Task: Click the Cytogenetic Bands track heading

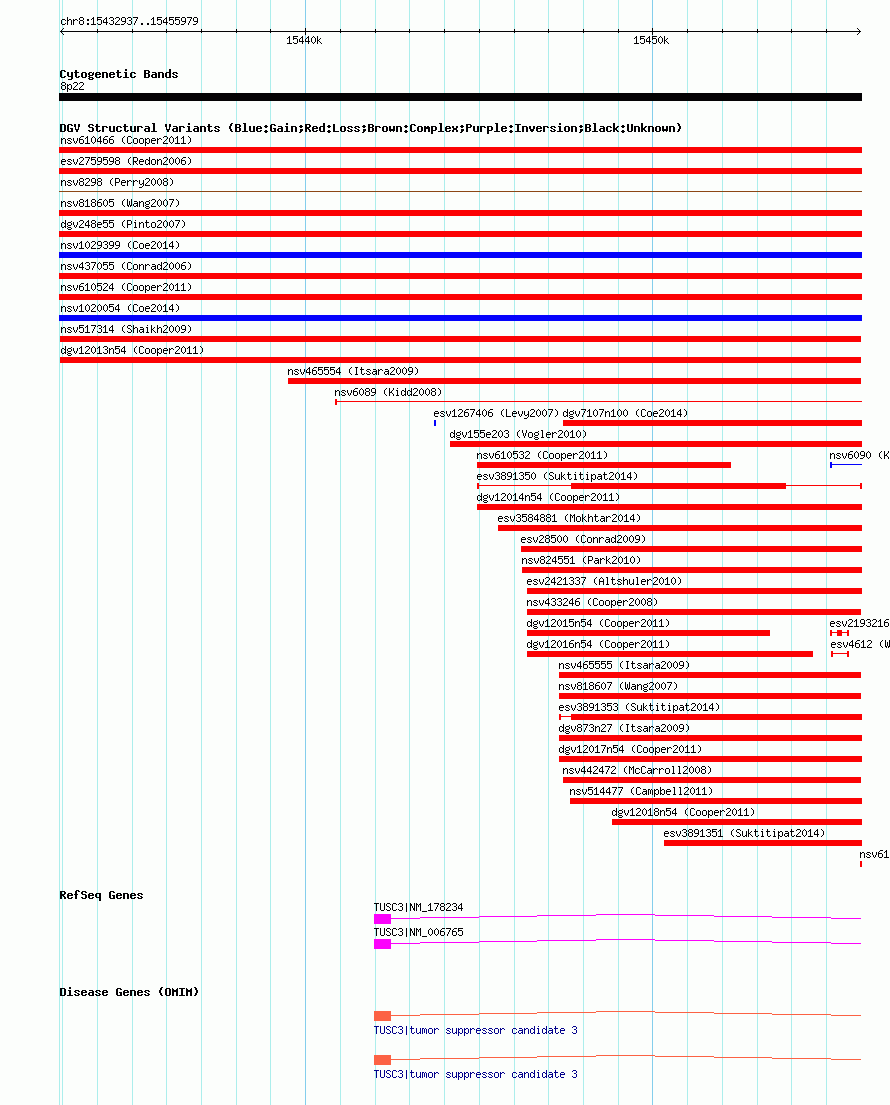Action: coord(119,74)
